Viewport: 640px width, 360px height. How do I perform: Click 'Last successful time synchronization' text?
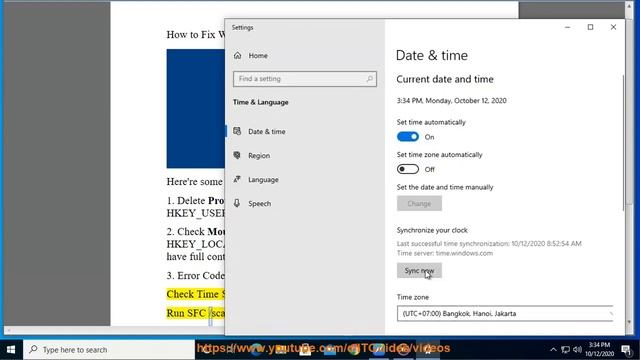pyautogui.click(x=489, y=243)
